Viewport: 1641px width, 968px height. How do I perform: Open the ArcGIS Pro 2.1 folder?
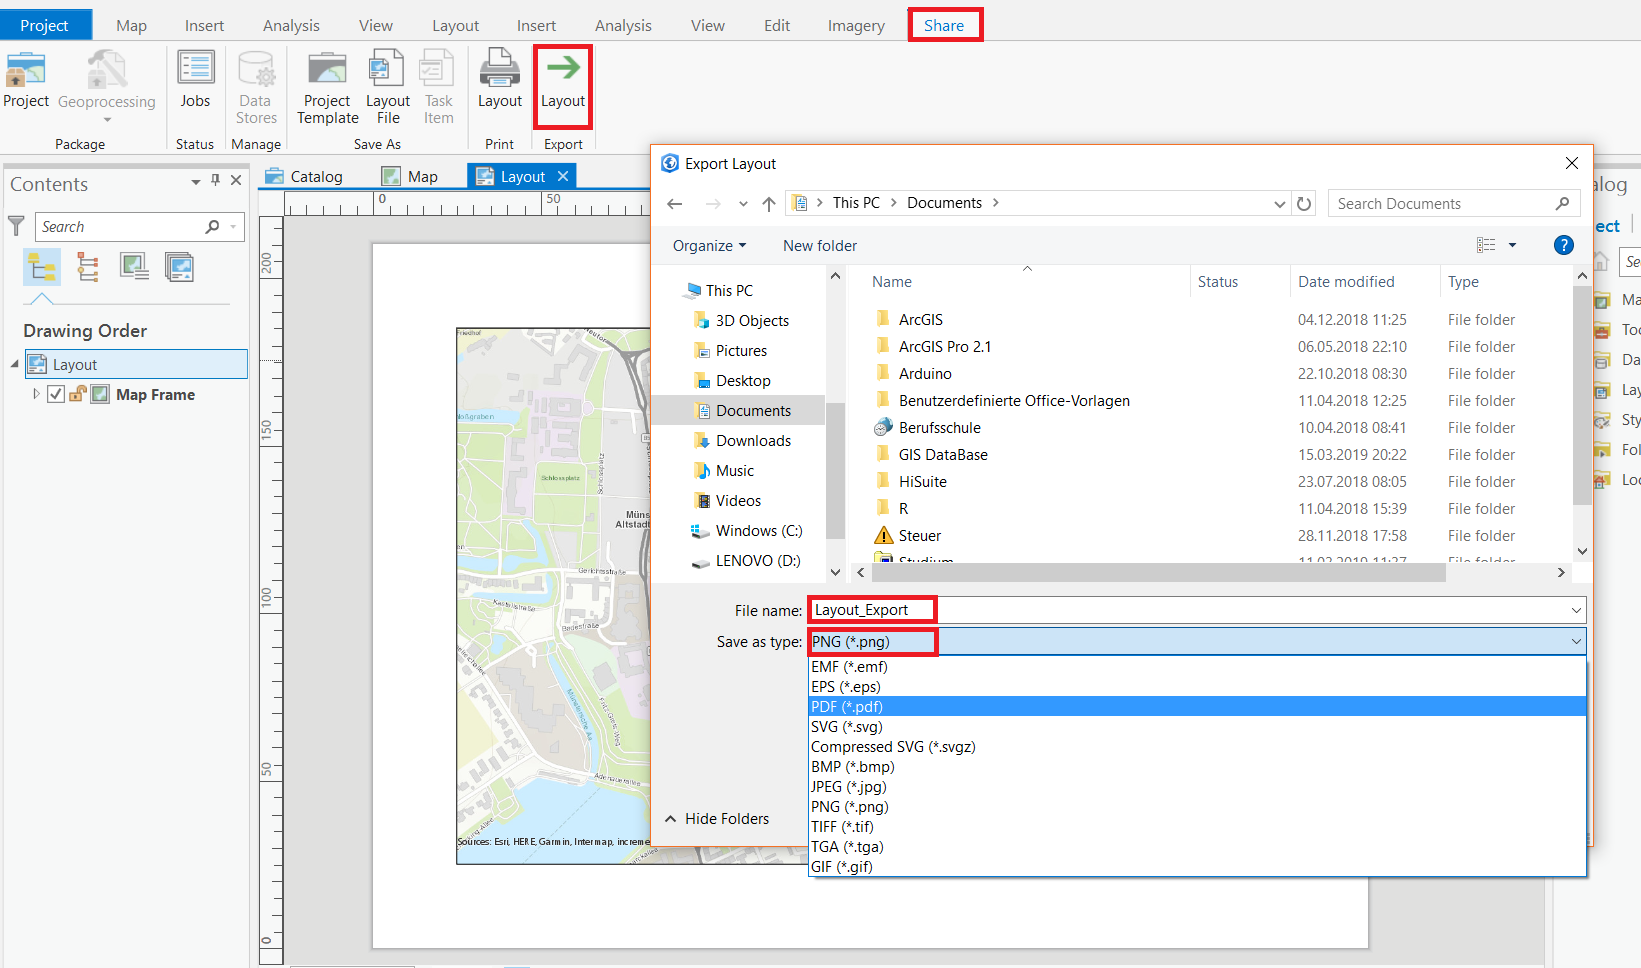point(944,347)
